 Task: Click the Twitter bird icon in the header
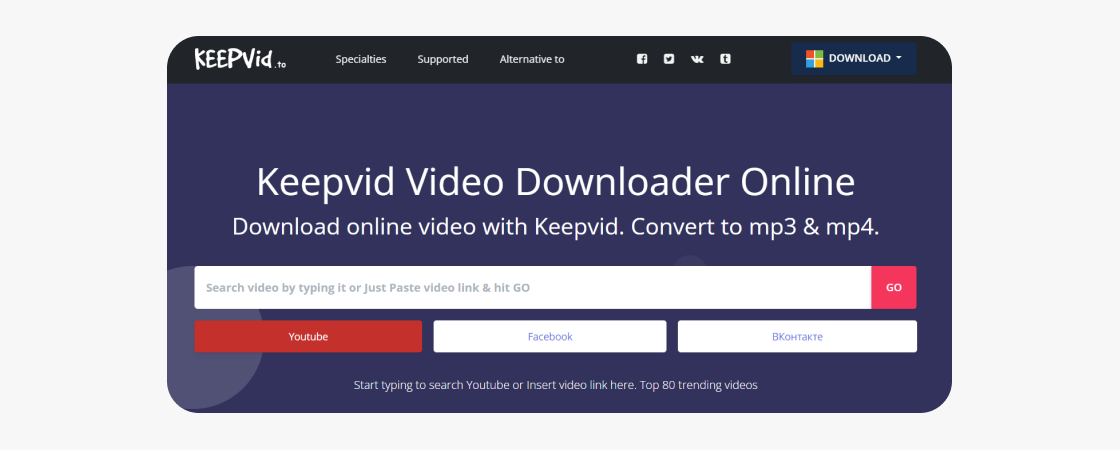(669, 59)
